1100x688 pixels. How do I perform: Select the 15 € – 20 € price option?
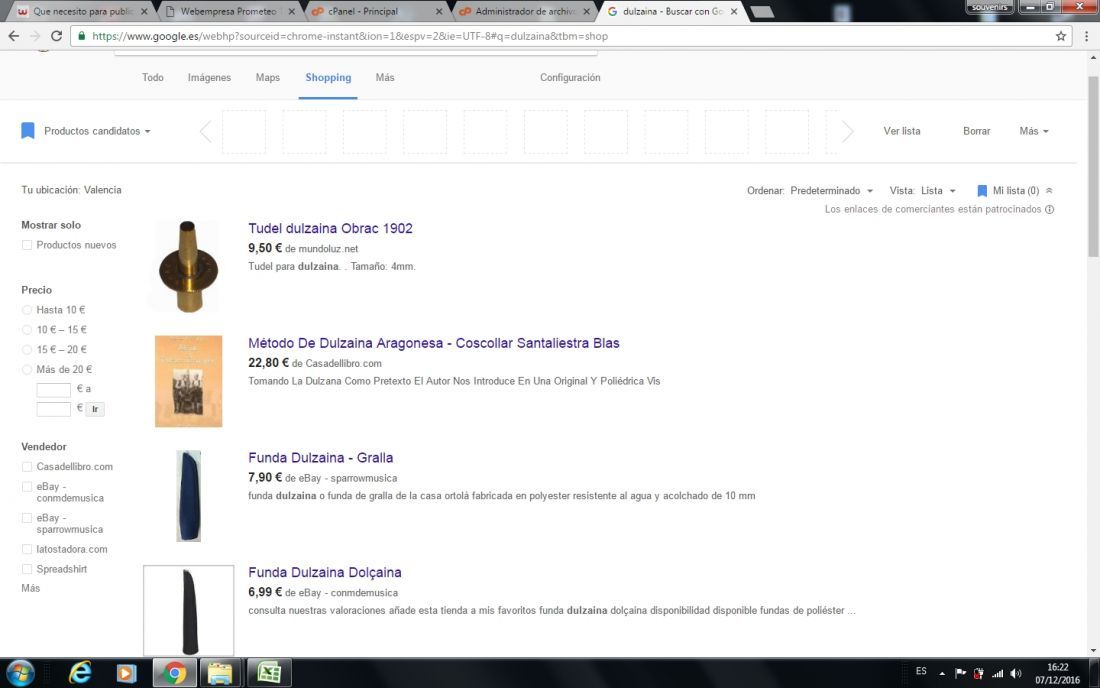[27, 349]
